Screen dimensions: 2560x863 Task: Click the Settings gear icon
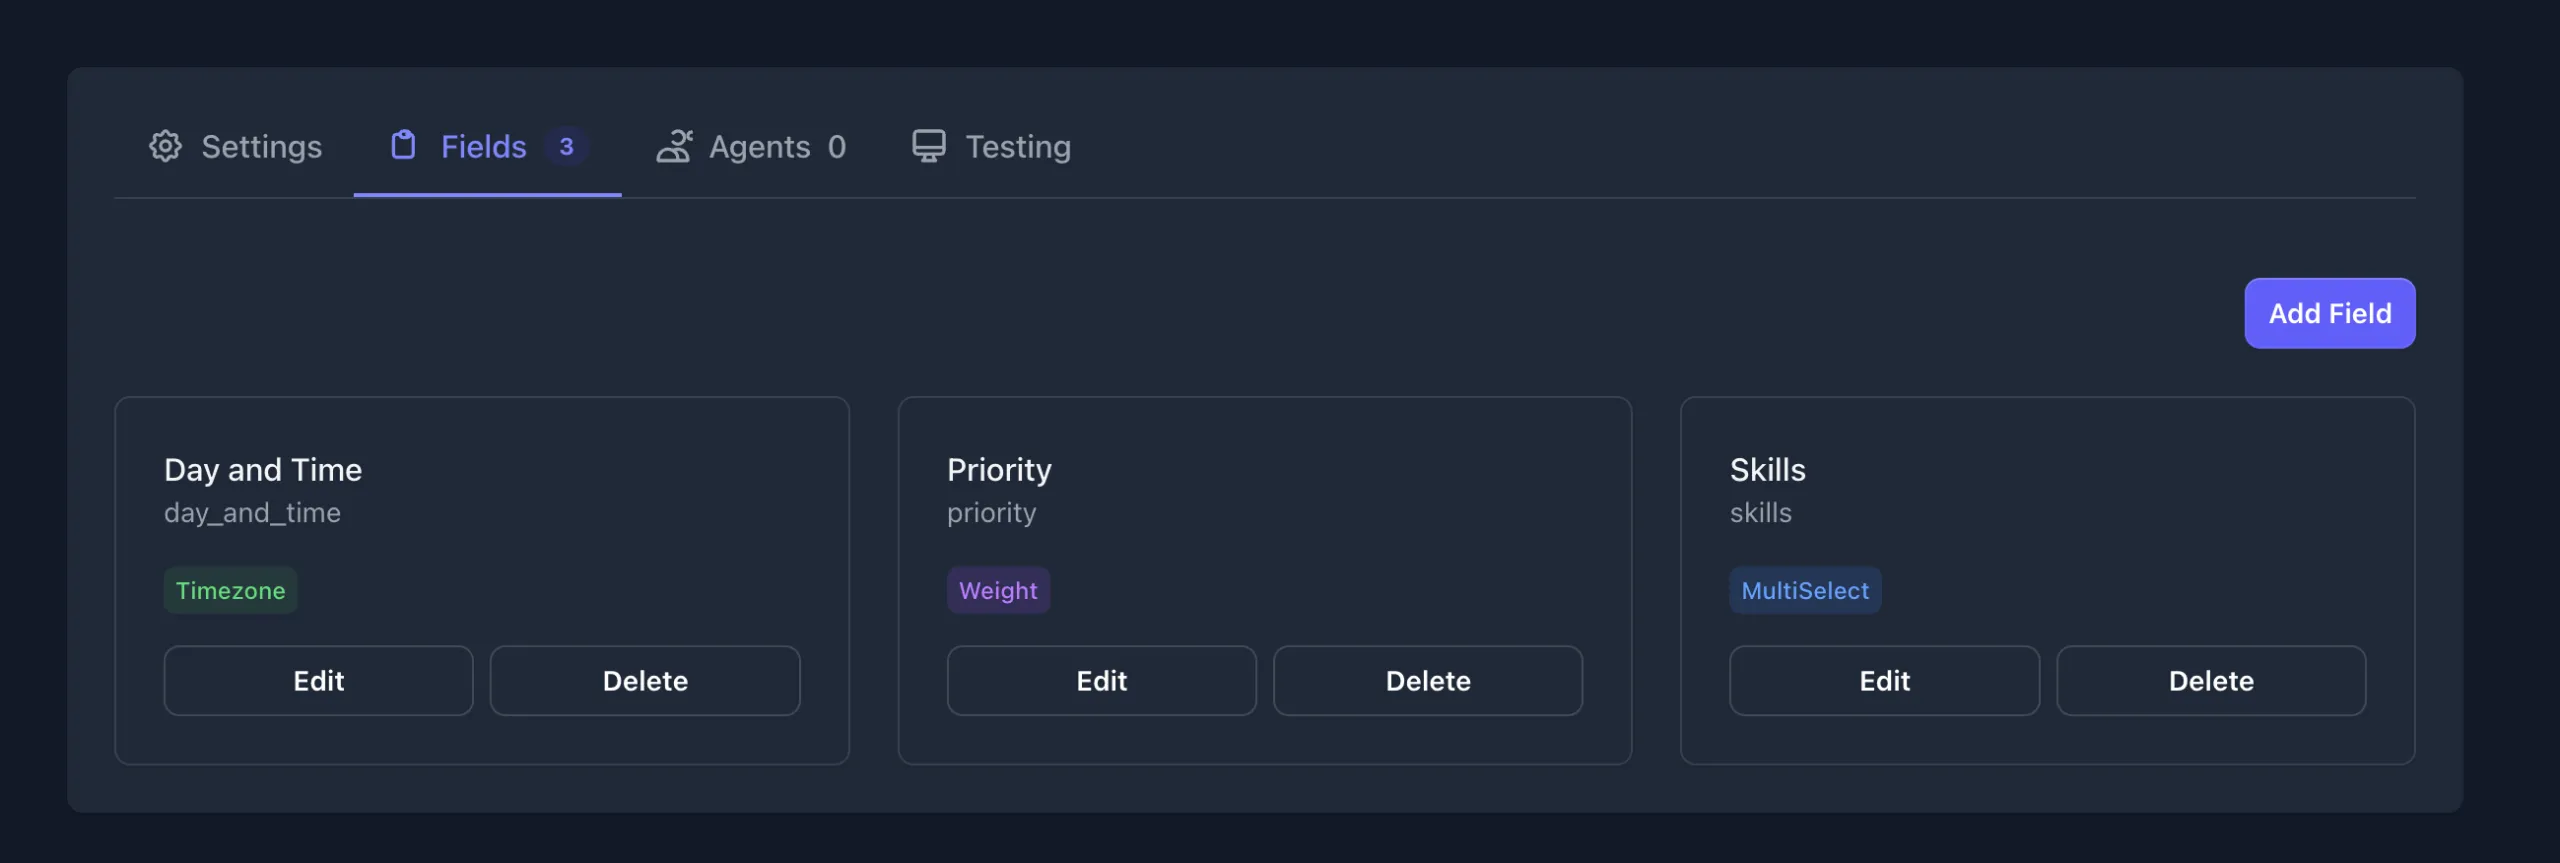(166, 146)
